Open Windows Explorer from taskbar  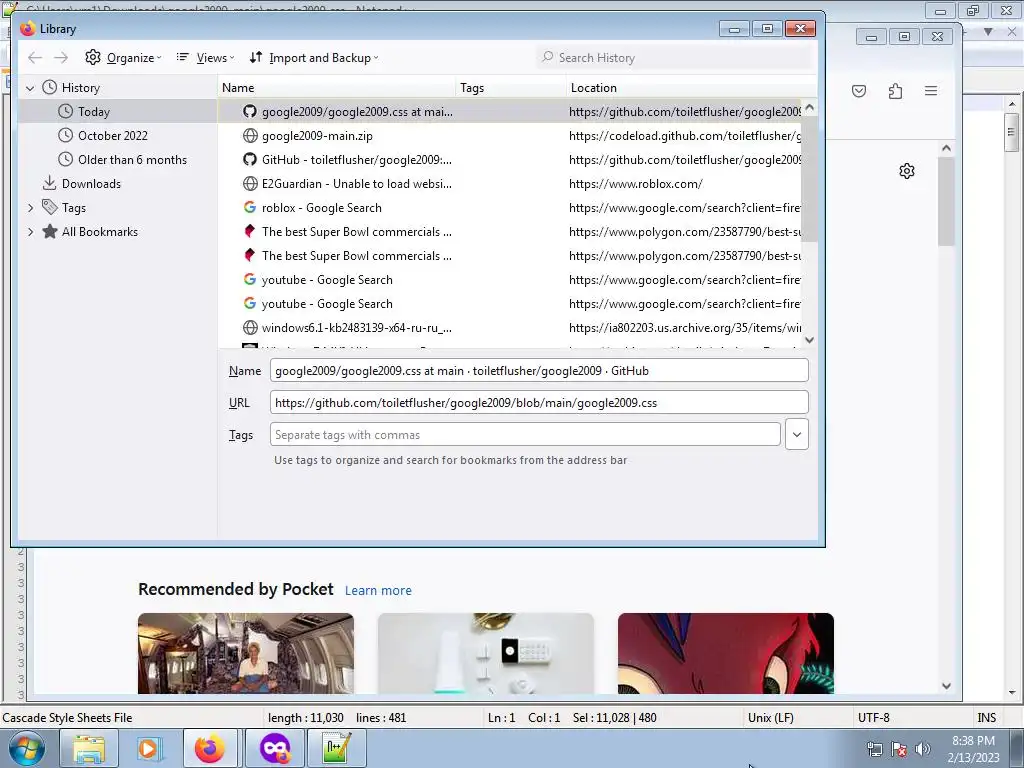click(x=89, y=748)
